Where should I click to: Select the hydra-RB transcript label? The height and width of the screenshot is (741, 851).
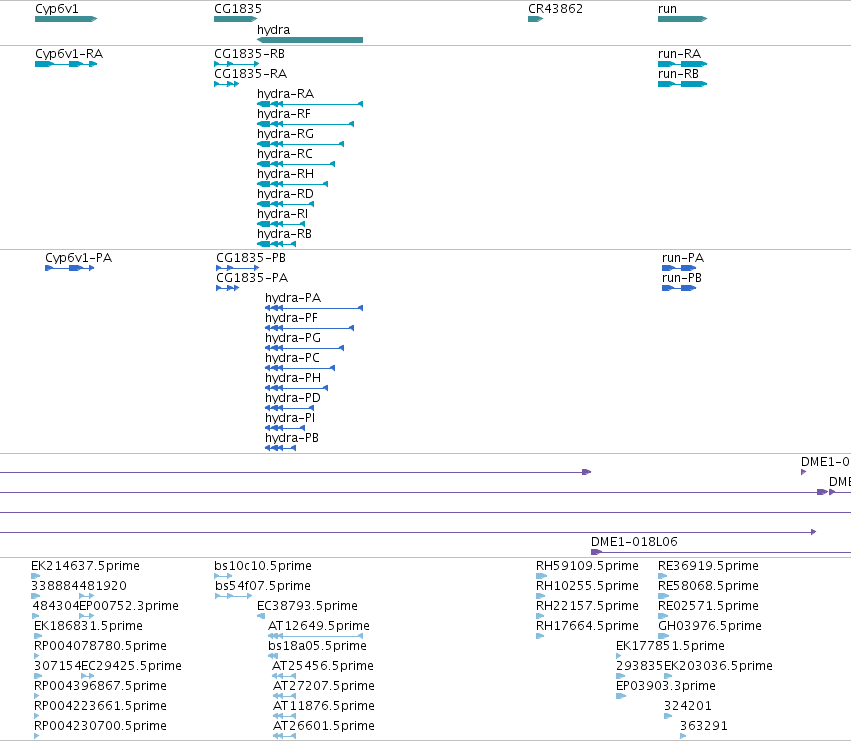click(x=284, y=235)
